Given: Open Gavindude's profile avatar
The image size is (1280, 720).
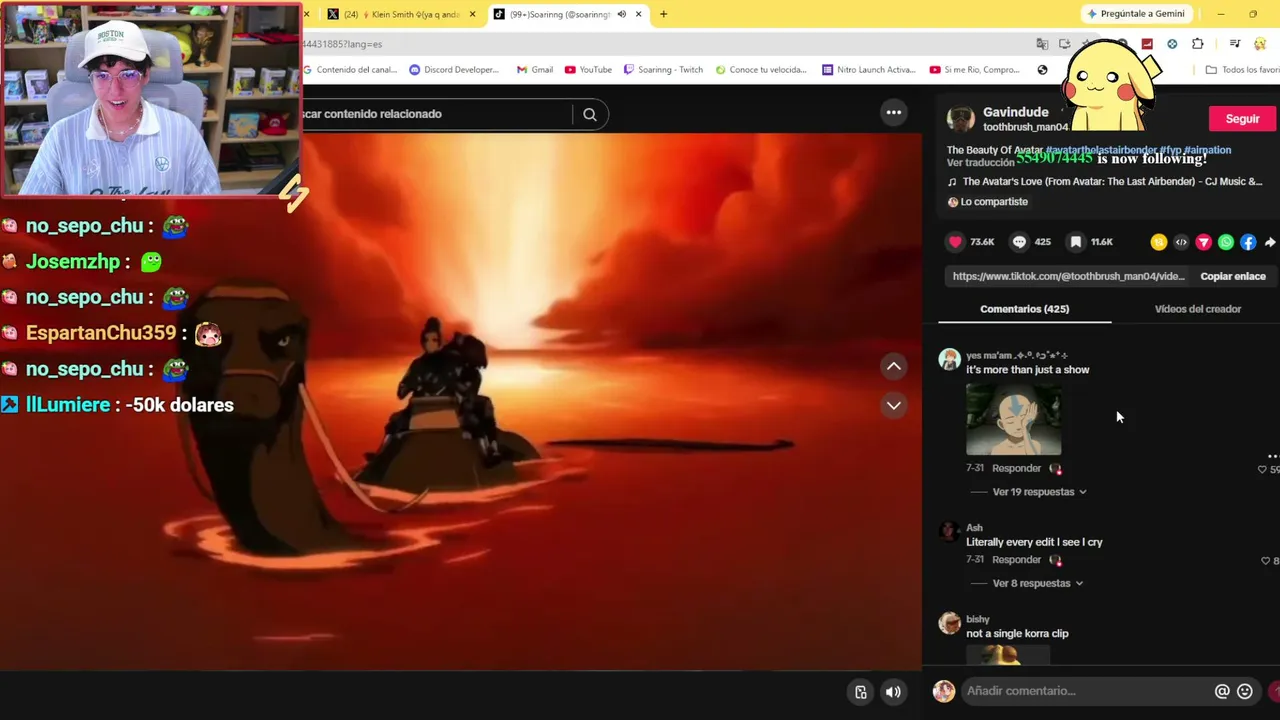Looking at the screenshot, I should pos(960,119).
